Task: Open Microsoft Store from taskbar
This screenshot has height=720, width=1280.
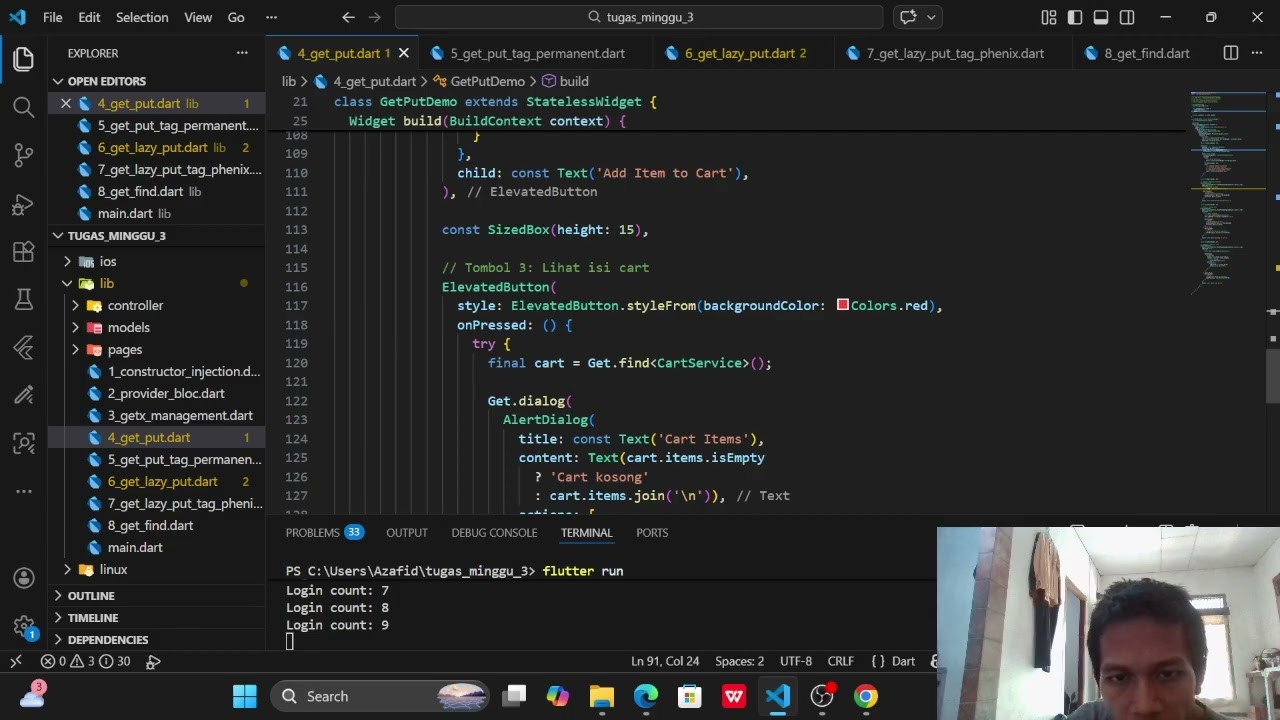Action: click(690, 696)
